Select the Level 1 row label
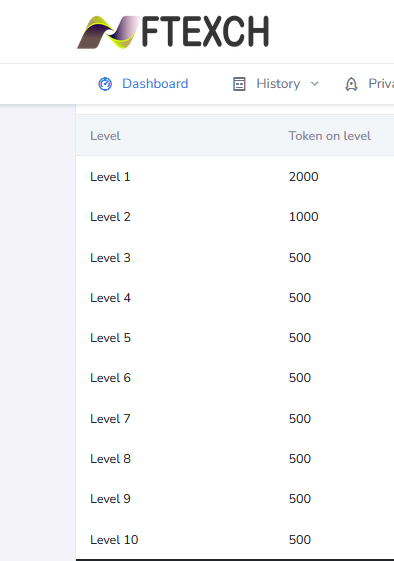This screenshot has width=394, height=561. pyautogui.click(x=110, y=177)
